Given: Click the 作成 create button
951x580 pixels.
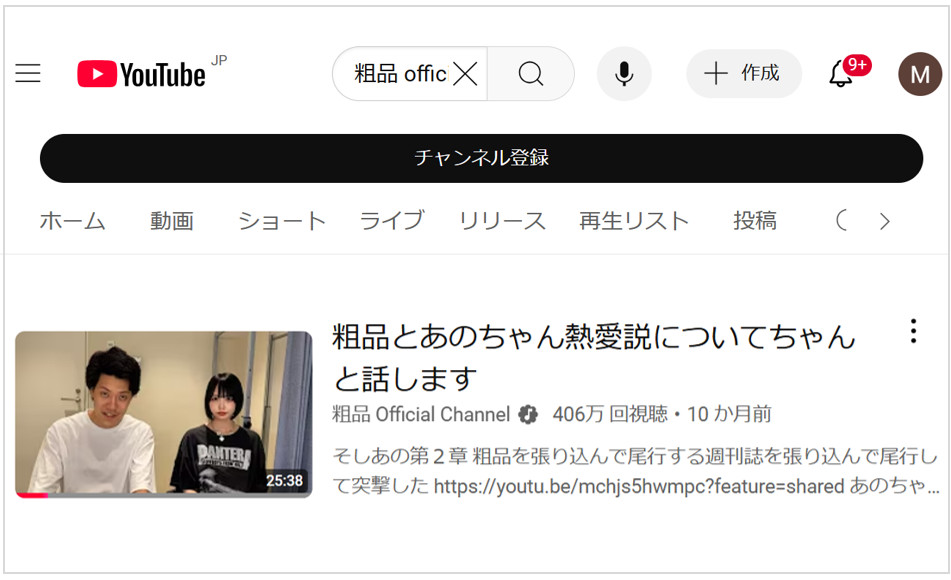Looking at the screenshot, I should (x=743, y=74).
